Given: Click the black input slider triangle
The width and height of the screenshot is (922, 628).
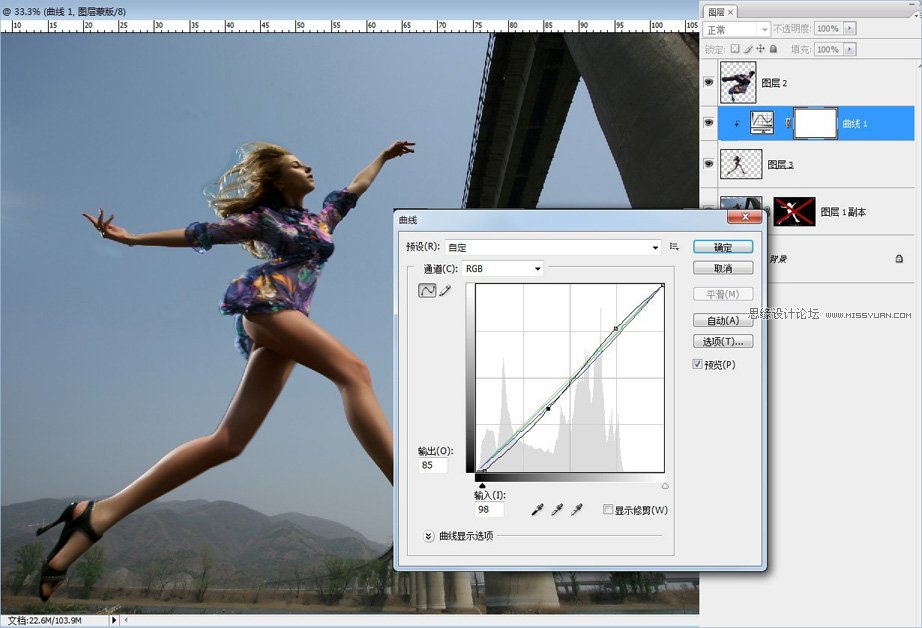Looking at the screenshot, I should tap(482, 486).
